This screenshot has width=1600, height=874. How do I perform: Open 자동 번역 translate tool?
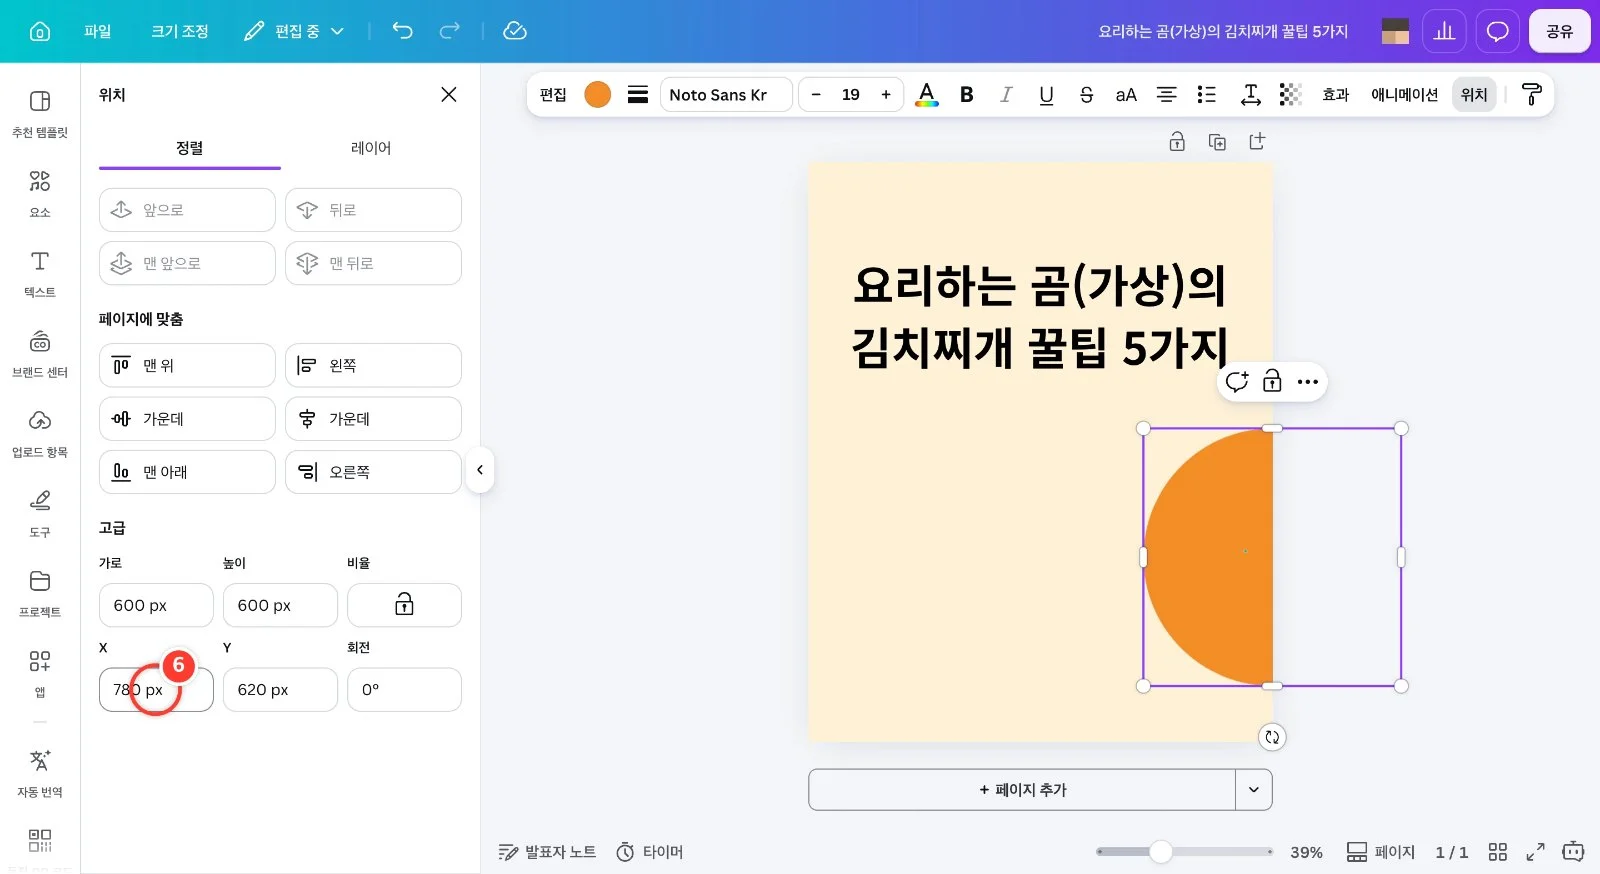click(40, 773)
